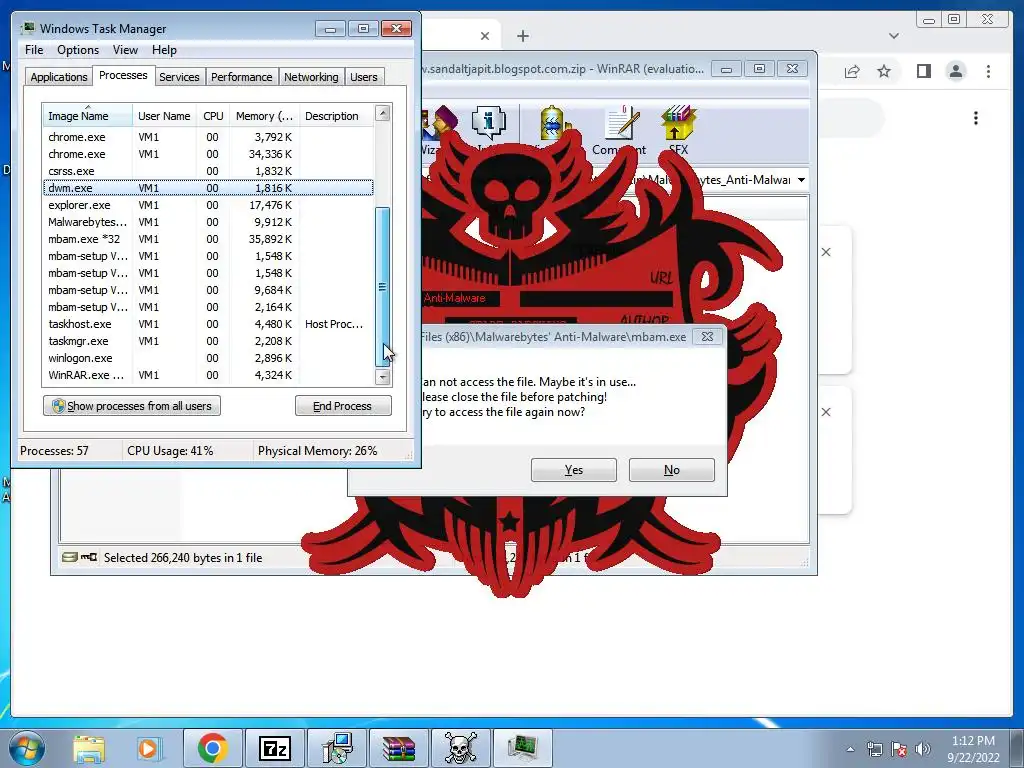
Task: Switch to the Performance tab
Action: click(241, 77)
